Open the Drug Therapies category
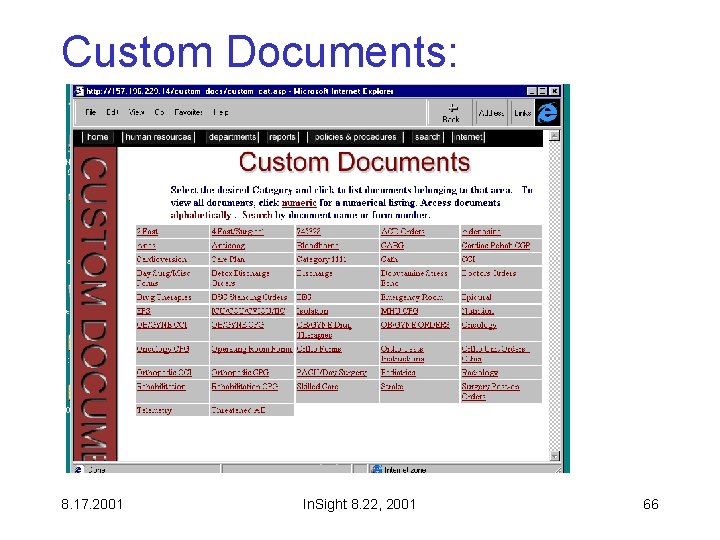720x540 pixels. tap(164, 297)
